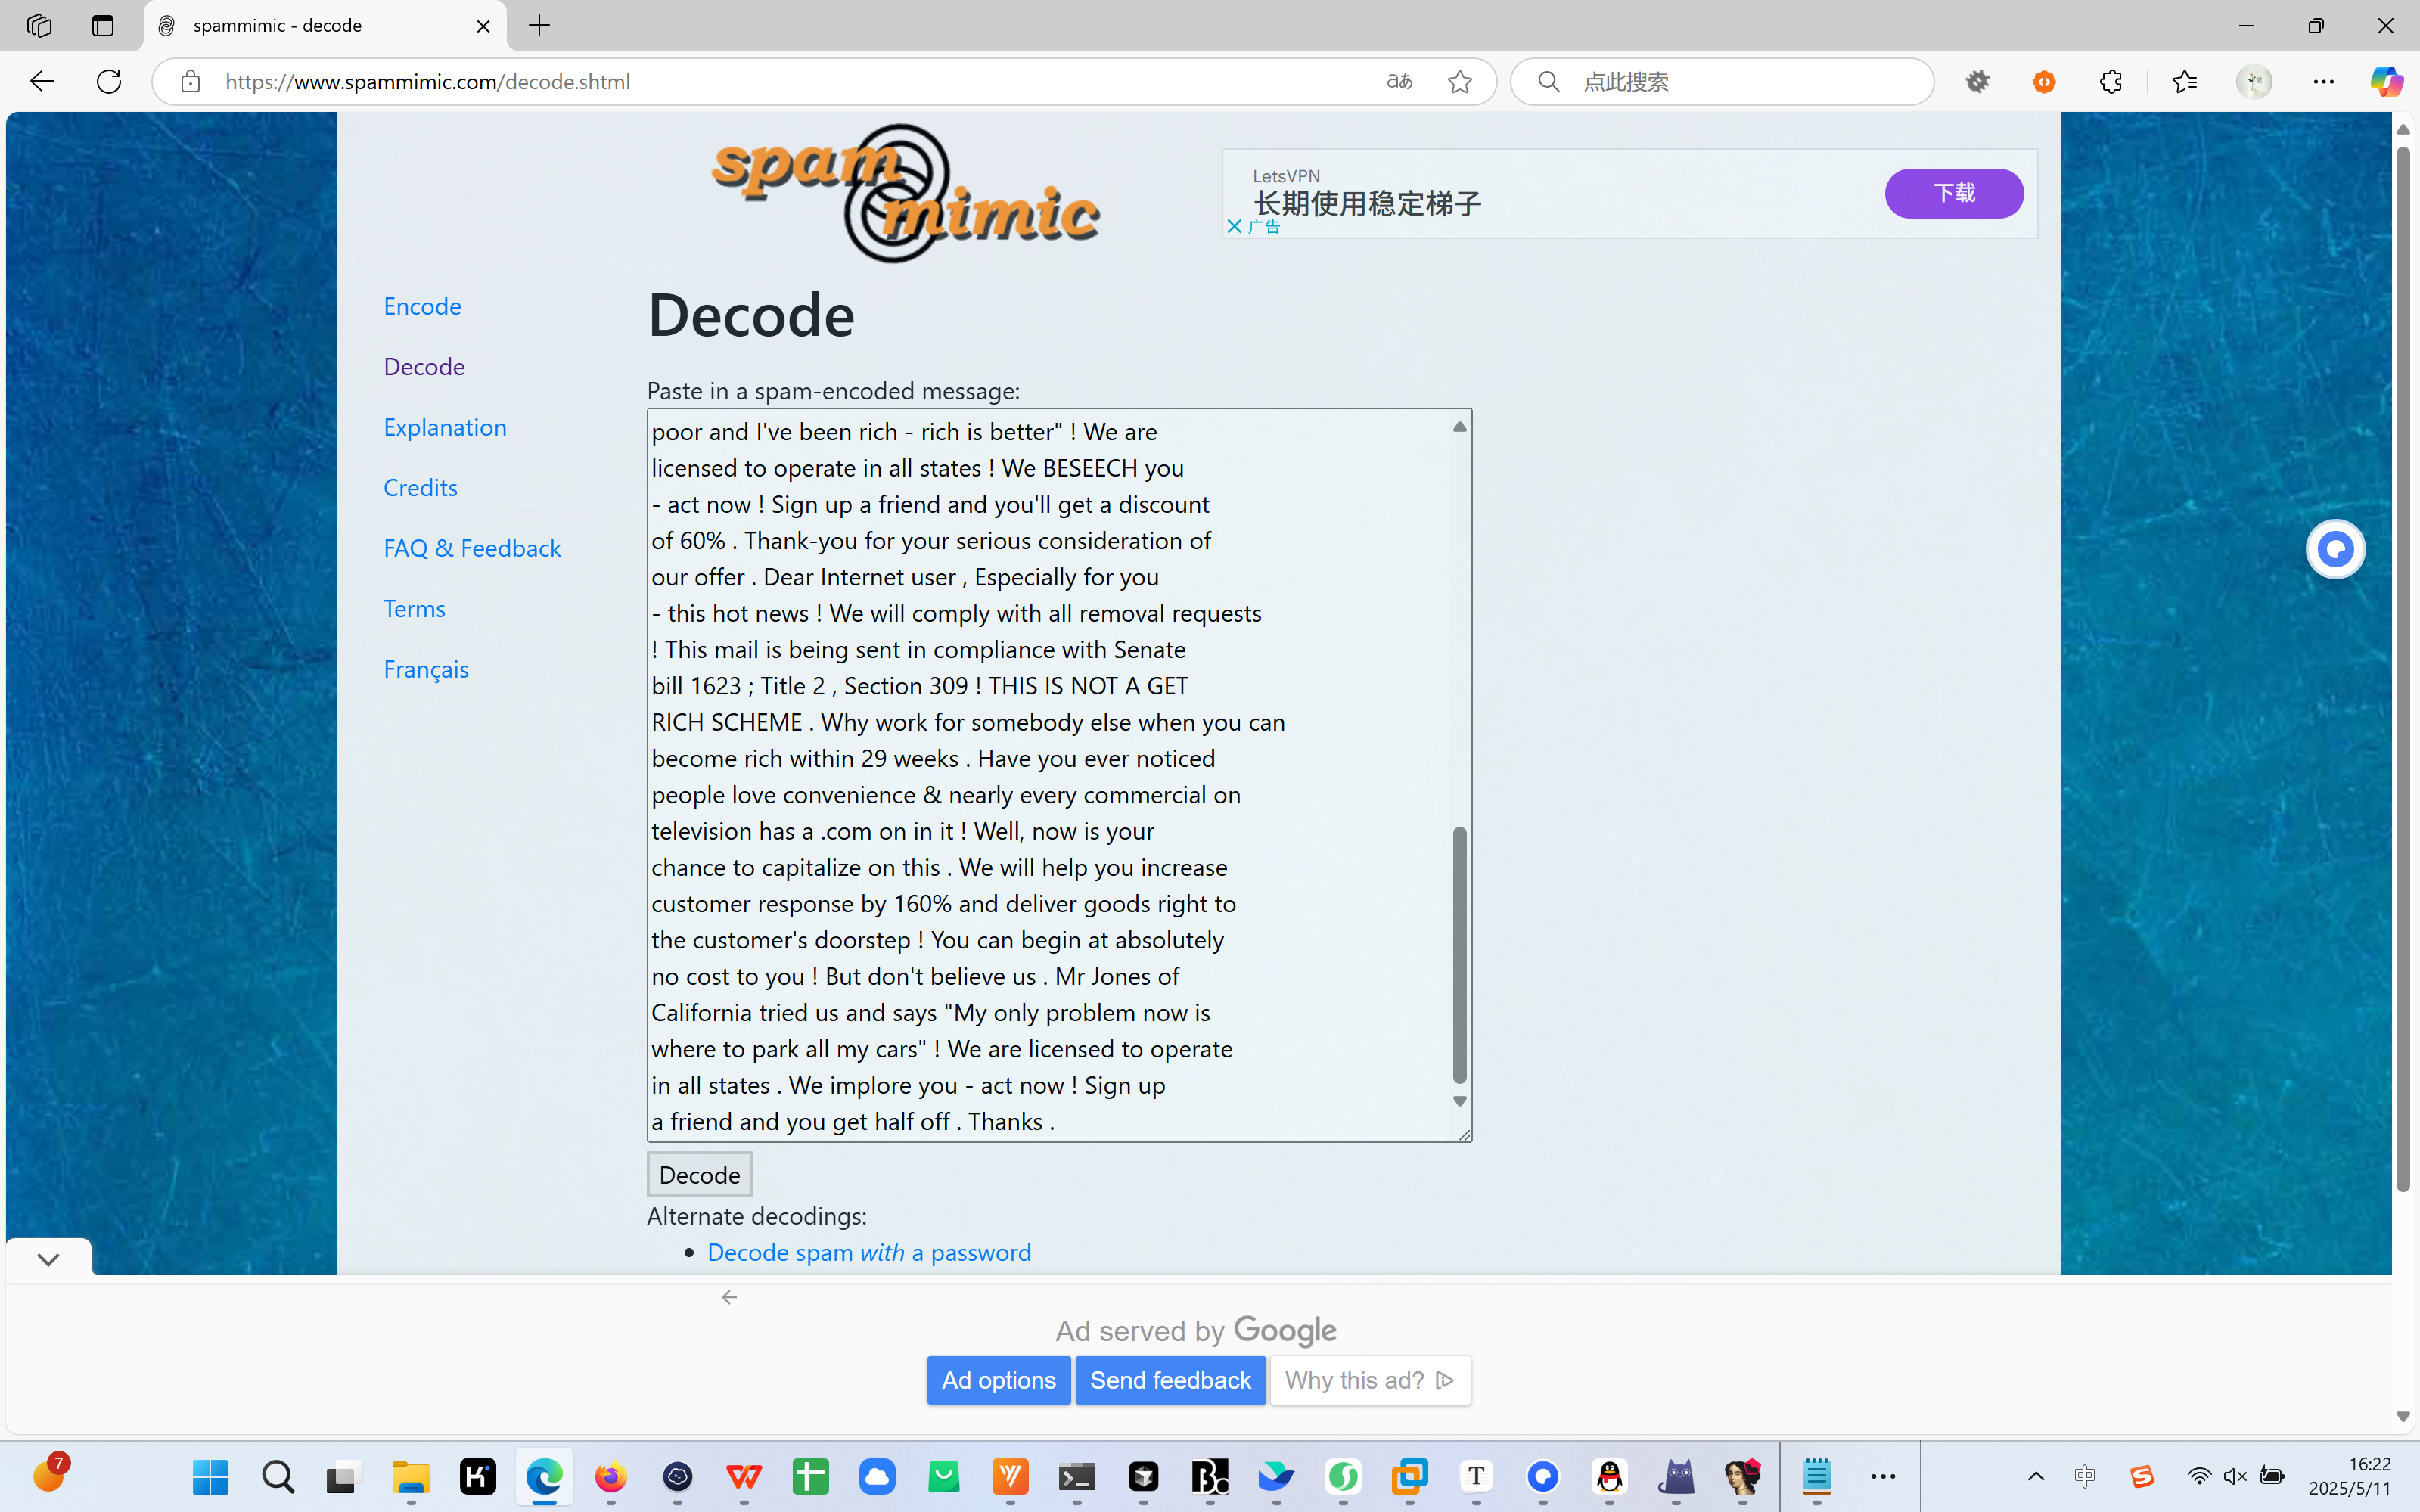Click the LetsVPN 下载 button in the ad
The width and height of the screenshot is (2420, 1512).
tap(1954, 193)
